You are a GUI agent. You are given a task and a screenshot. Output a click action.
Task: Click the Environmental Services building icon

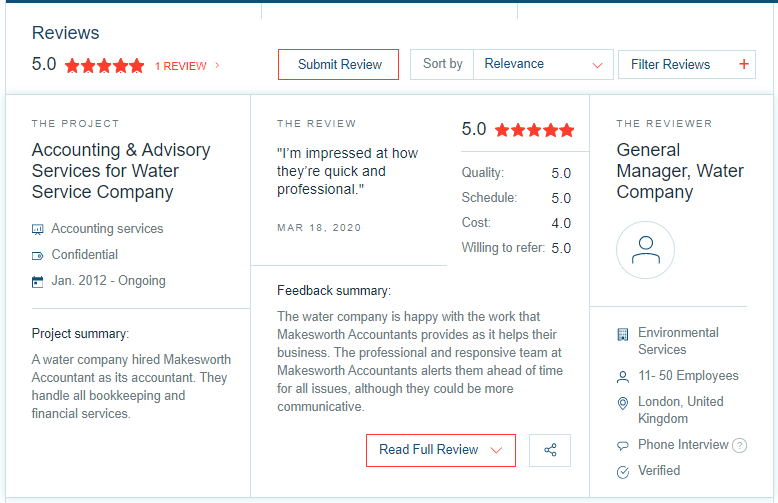click(623, 333)
